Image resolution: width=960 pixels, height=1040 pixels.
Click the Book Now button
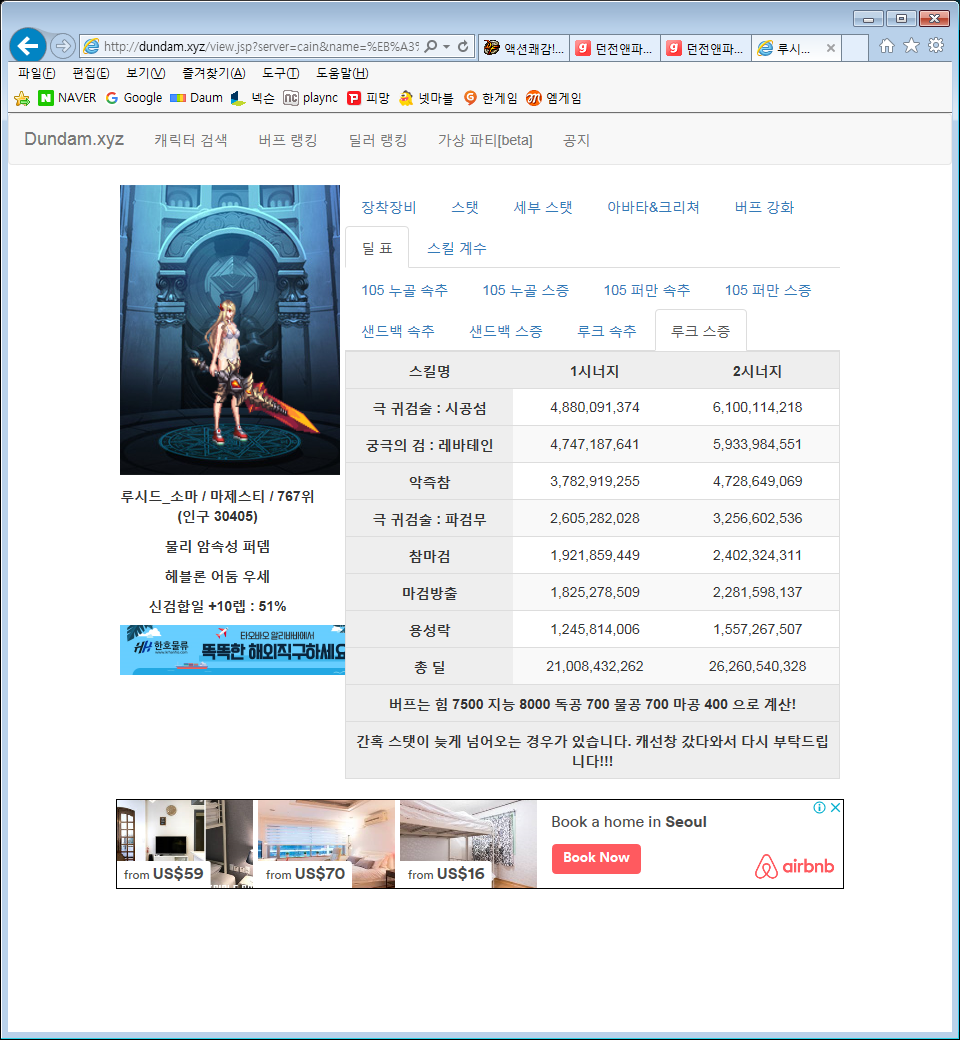point(596,858)
